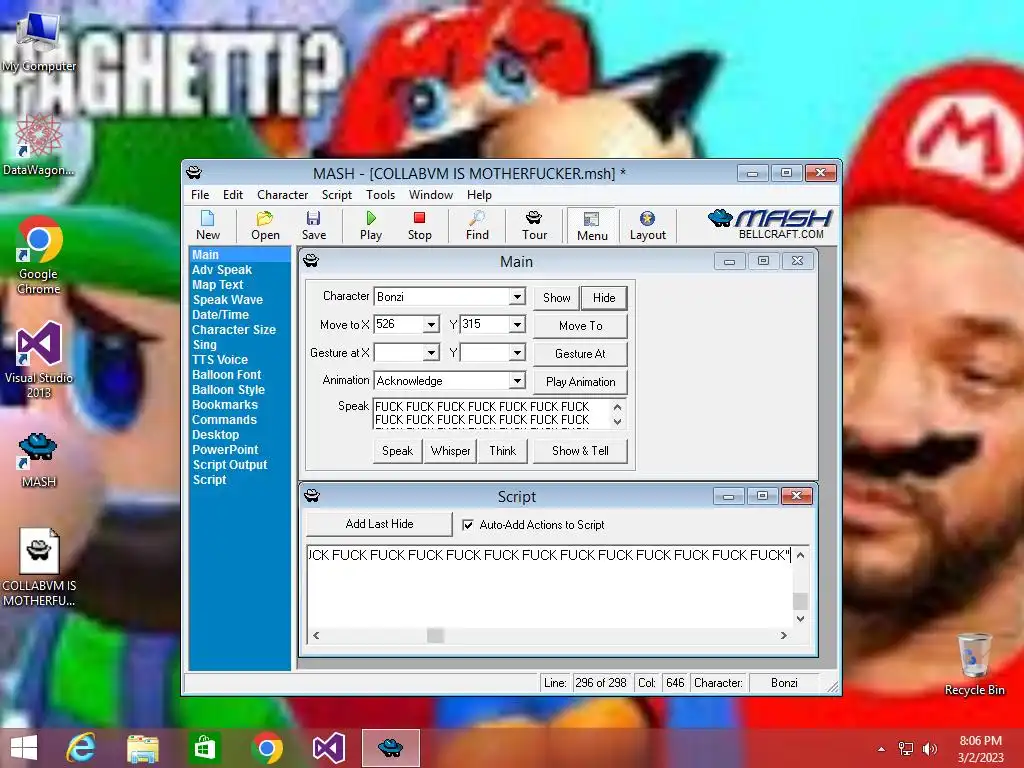1024x768 pixels.
Task: Select Adv Speak in the sidebar
Action: [x=221, y=270]
